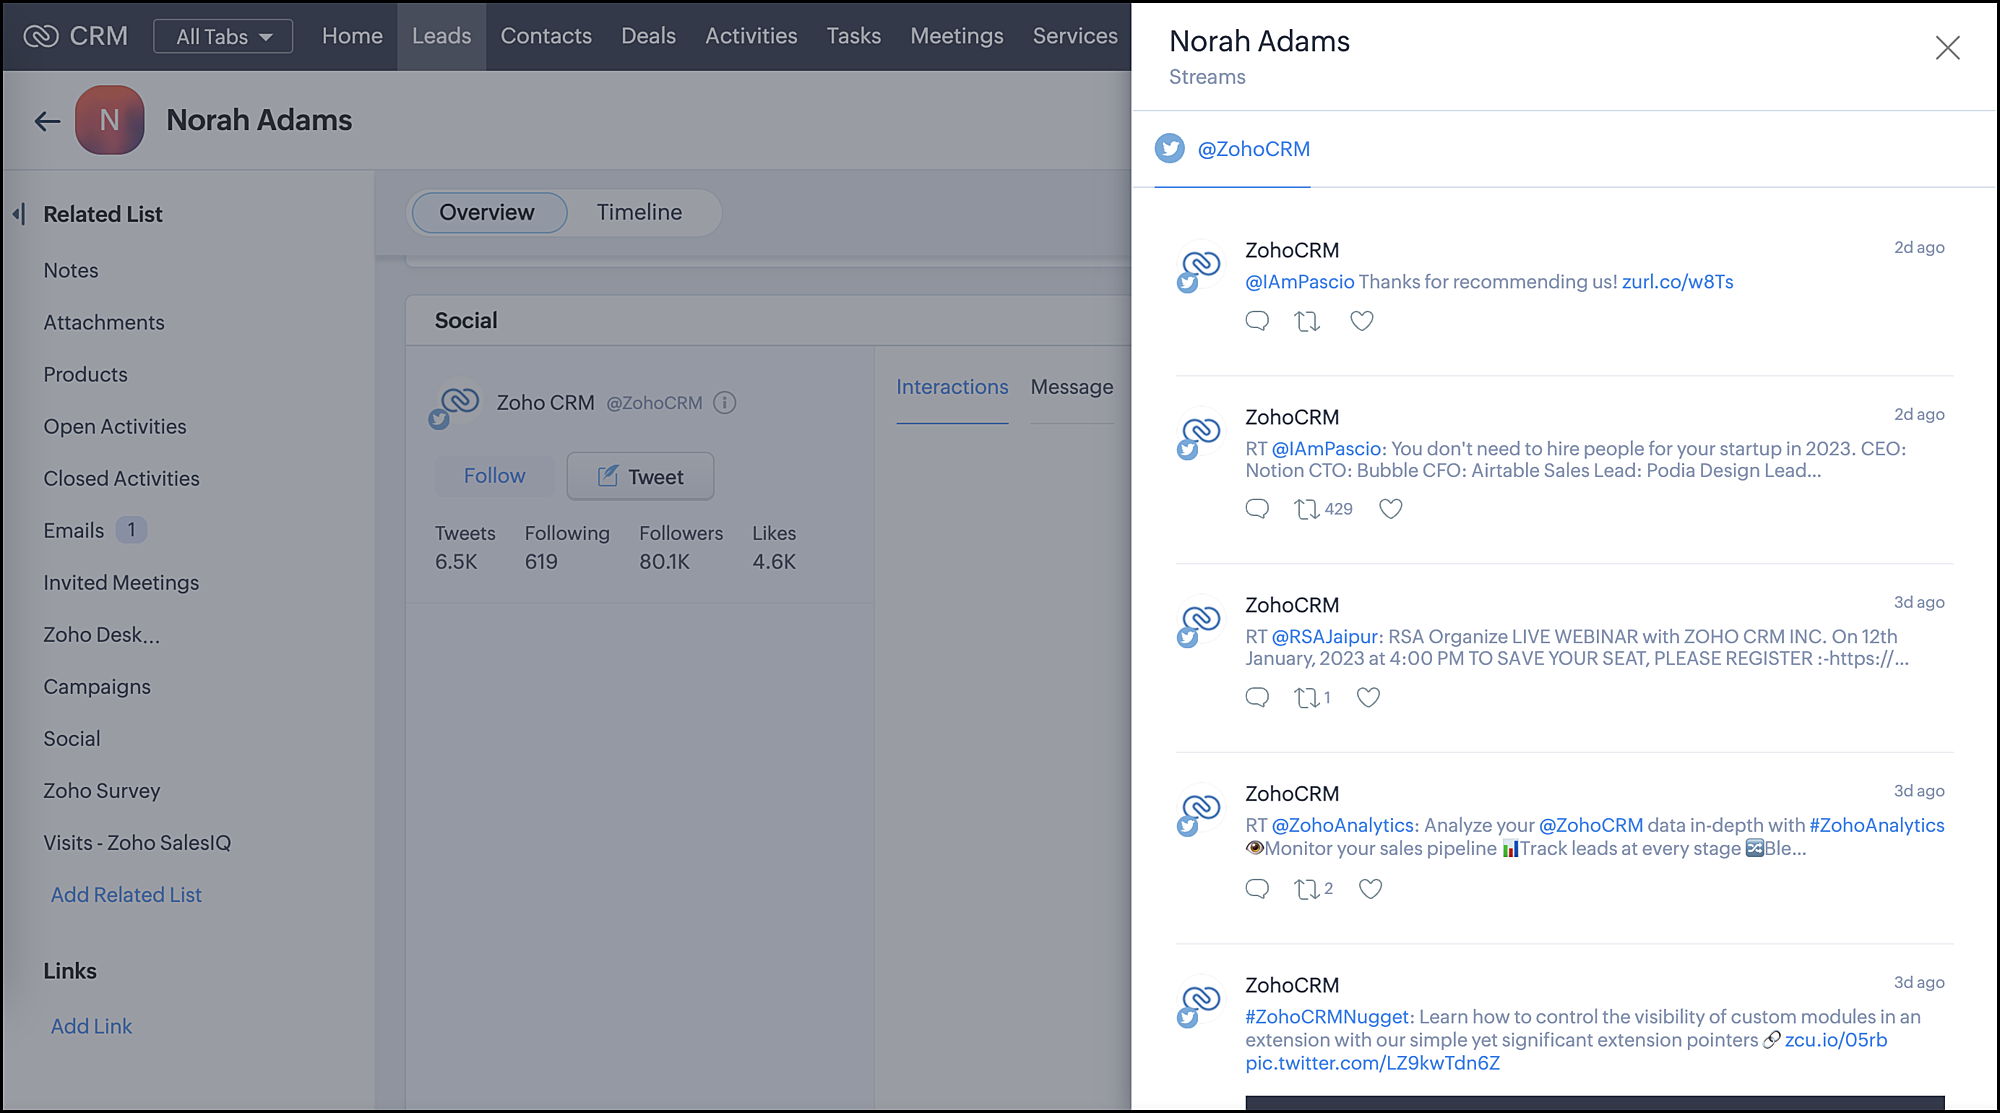Retweet the tweet with 429 retweets
Image resolution: width=2000 pixels, height=1113 pixels.
click(1307, 509)
